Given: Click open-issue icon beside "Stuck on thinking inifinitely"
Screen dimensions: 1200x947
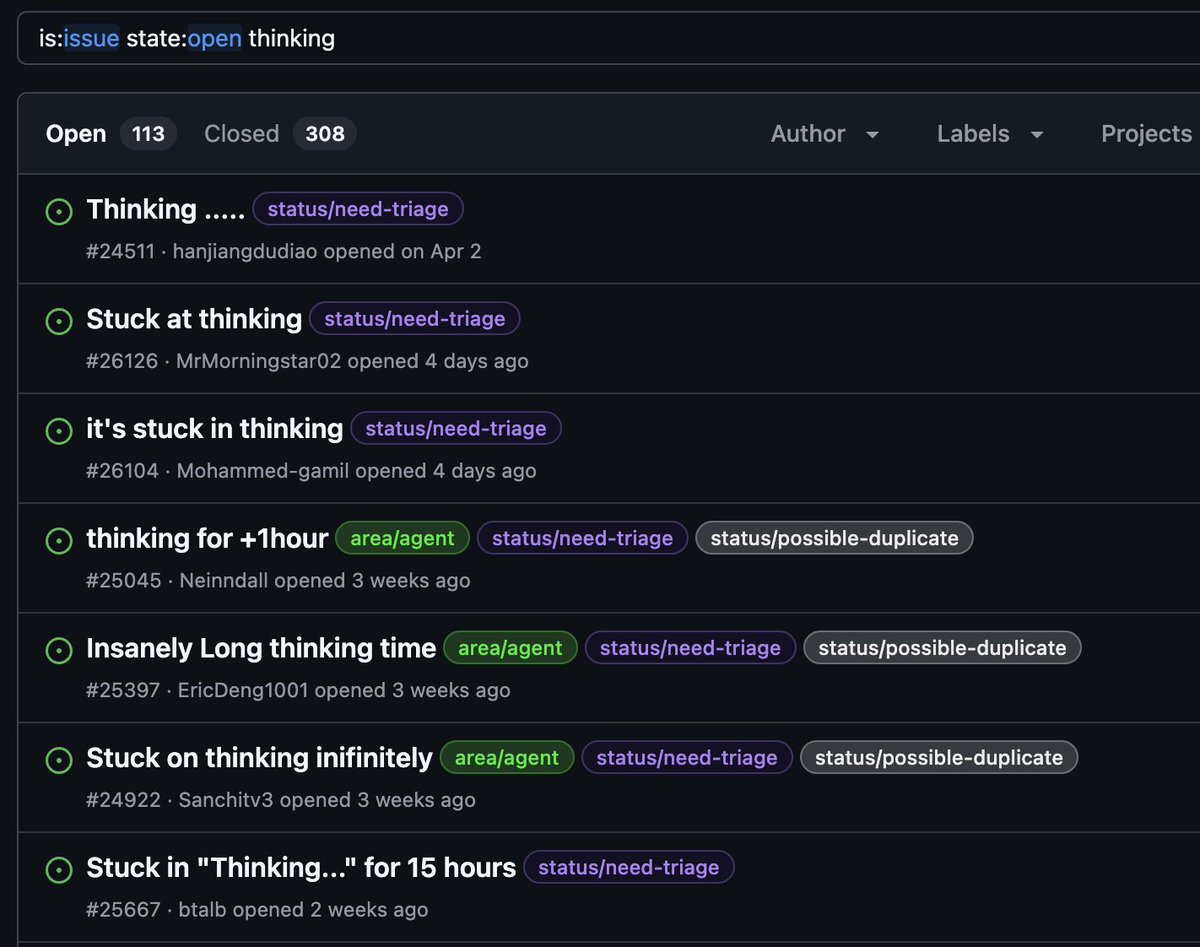Looking at the screenshot, I should pyautogui.click(x=59, y=761).
